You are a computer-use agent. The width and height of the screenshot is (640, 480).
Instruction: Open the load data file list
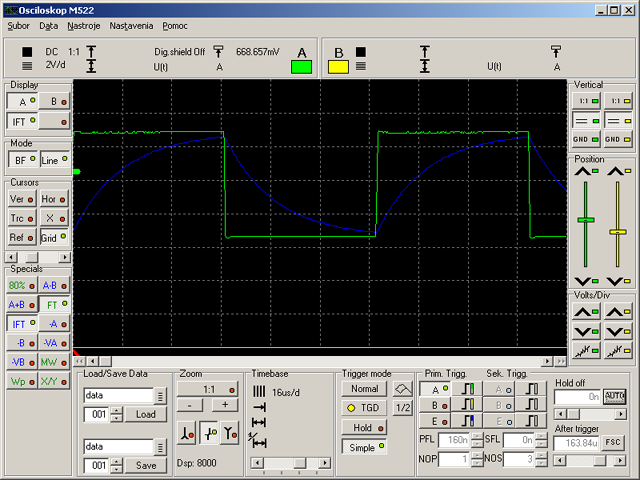pos(160,396)
